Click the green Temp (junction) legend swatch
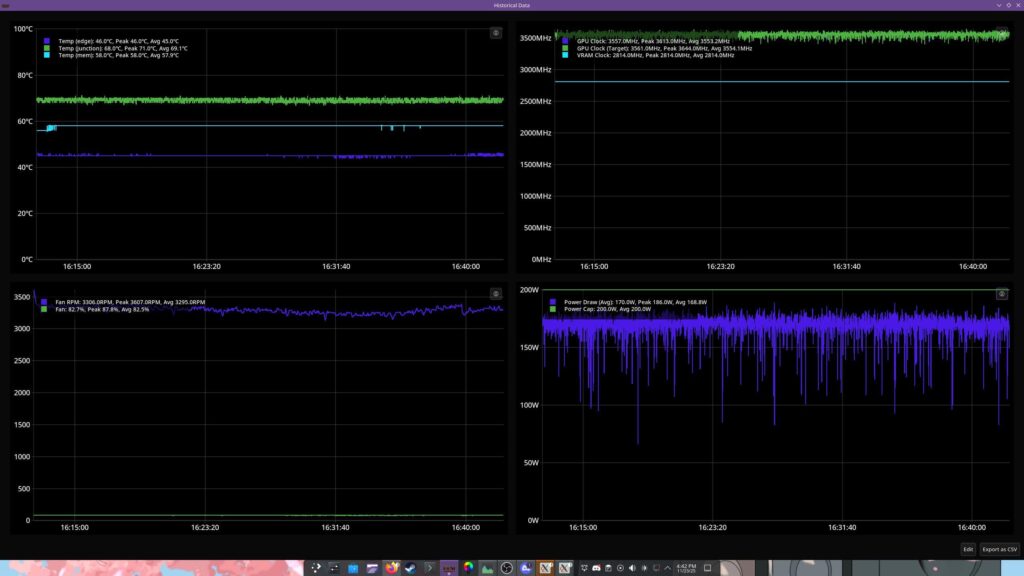This screenshot has width=1024, height=576. pyautogui.click(x=46, y=48)
